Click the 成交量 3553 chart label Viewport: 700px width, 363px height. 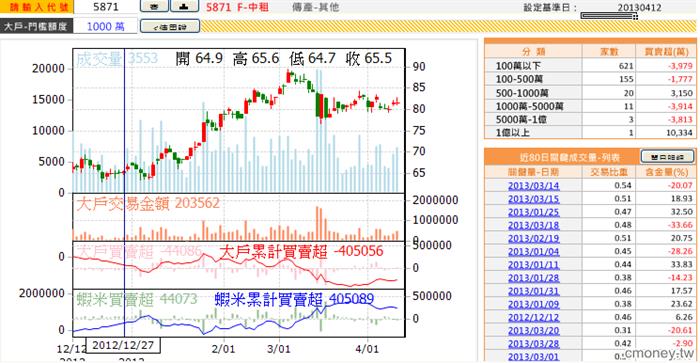[x=117, y=58]
